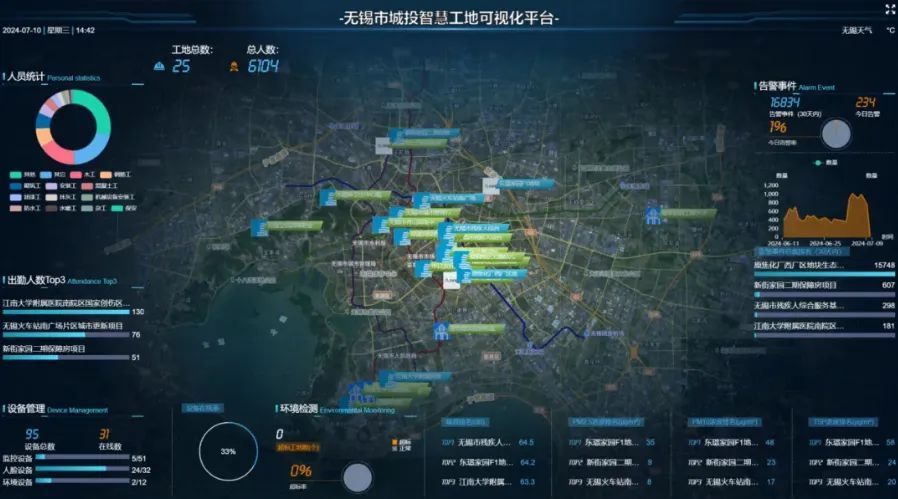Click noise TOP2 东璐家园F1地 row with 64.2
Screen dimensions: 898x499
pyautogui.click(x=488, y=462)
